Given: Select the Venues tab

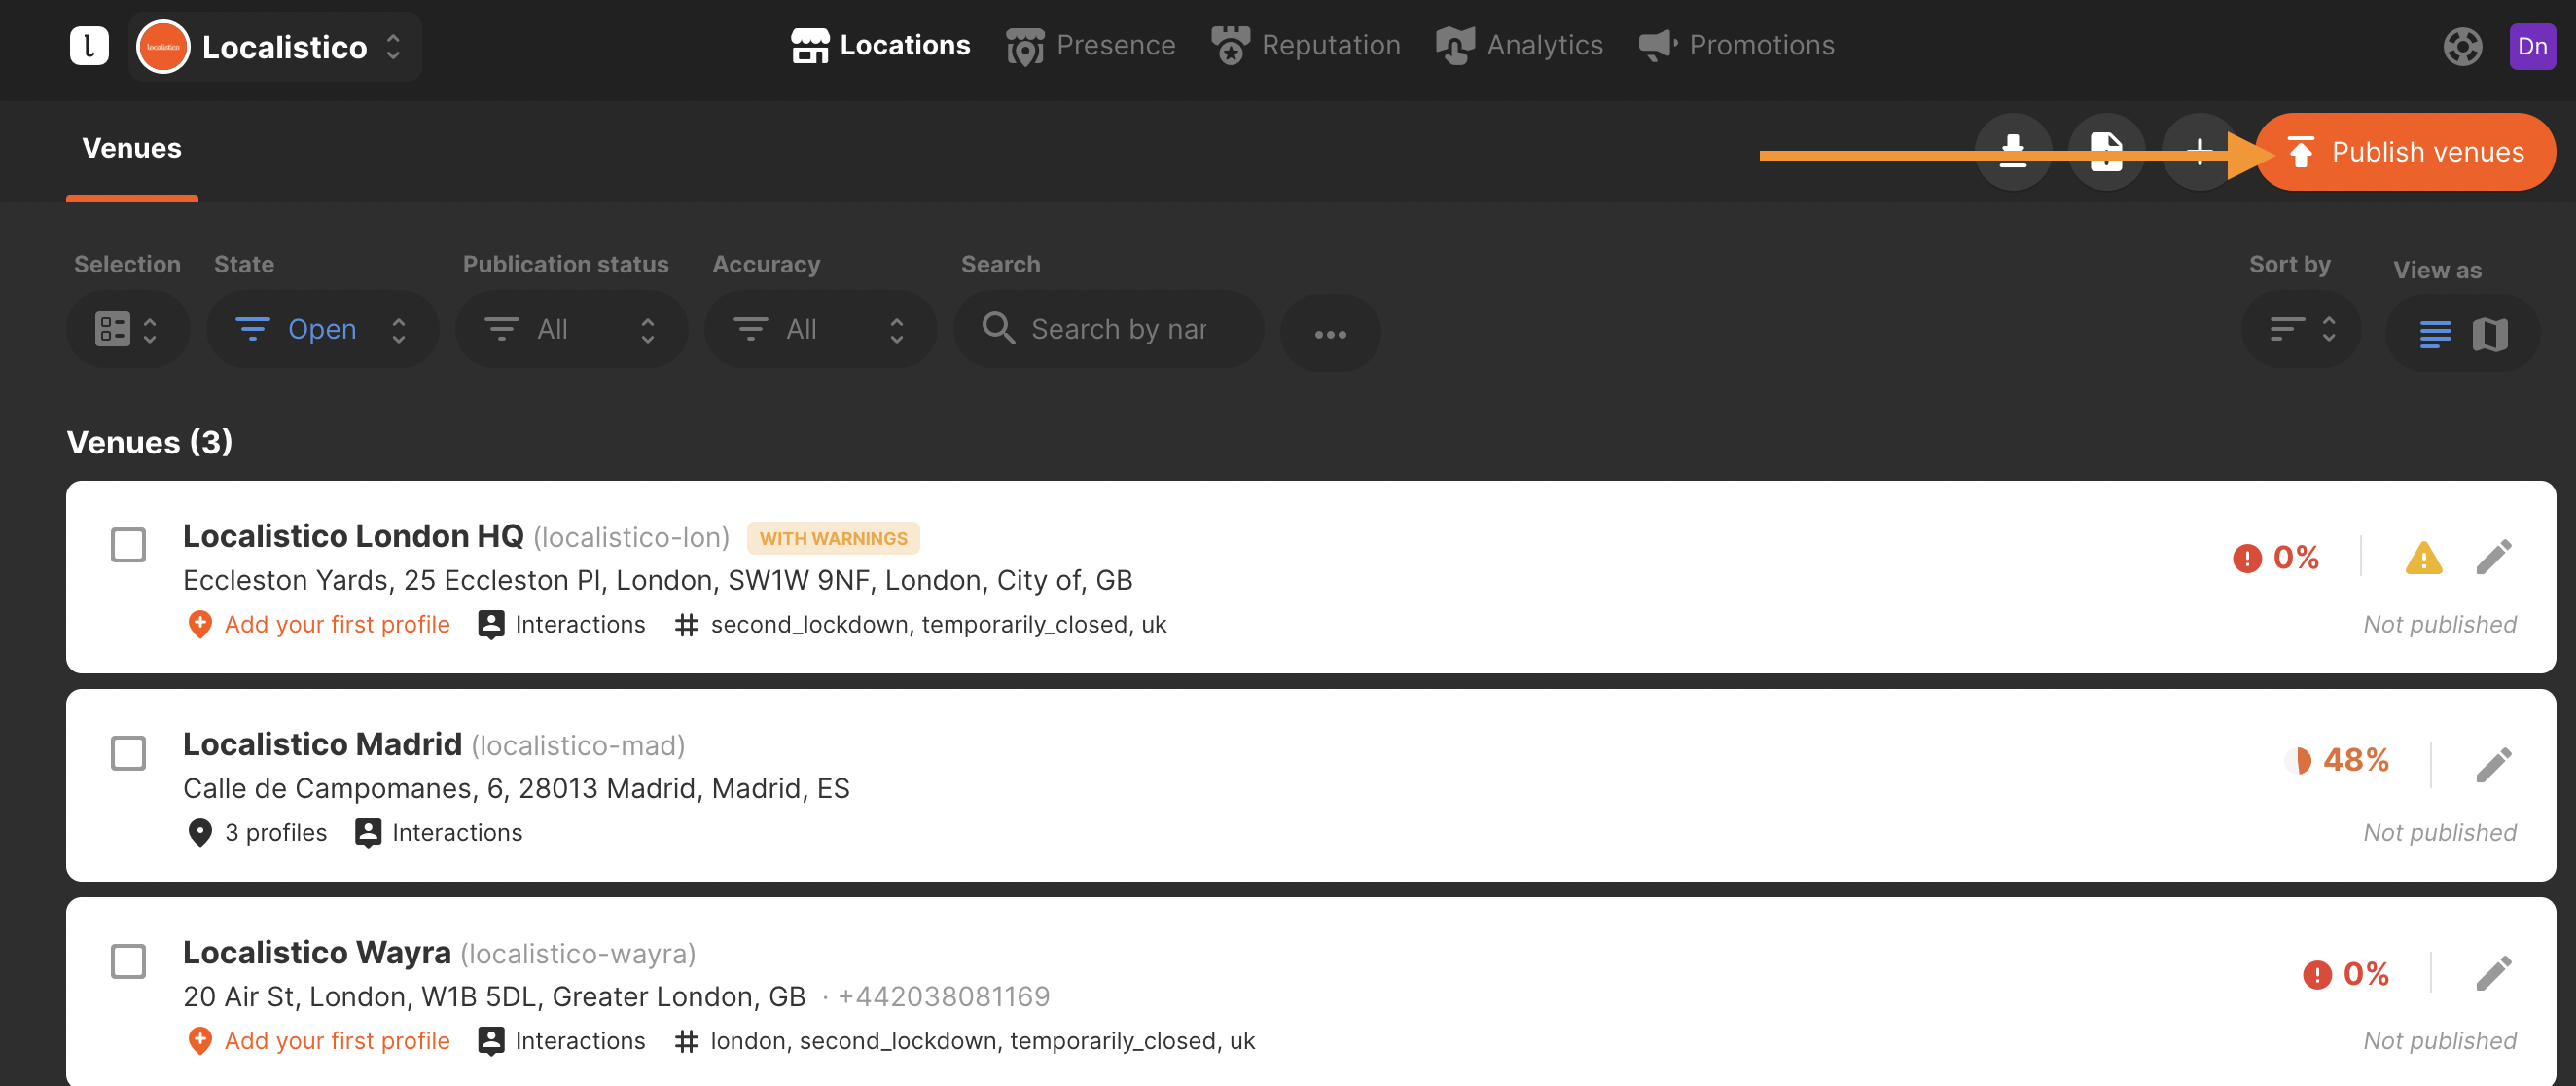Looking at the screenshot, I should click(x=132, y=148).
